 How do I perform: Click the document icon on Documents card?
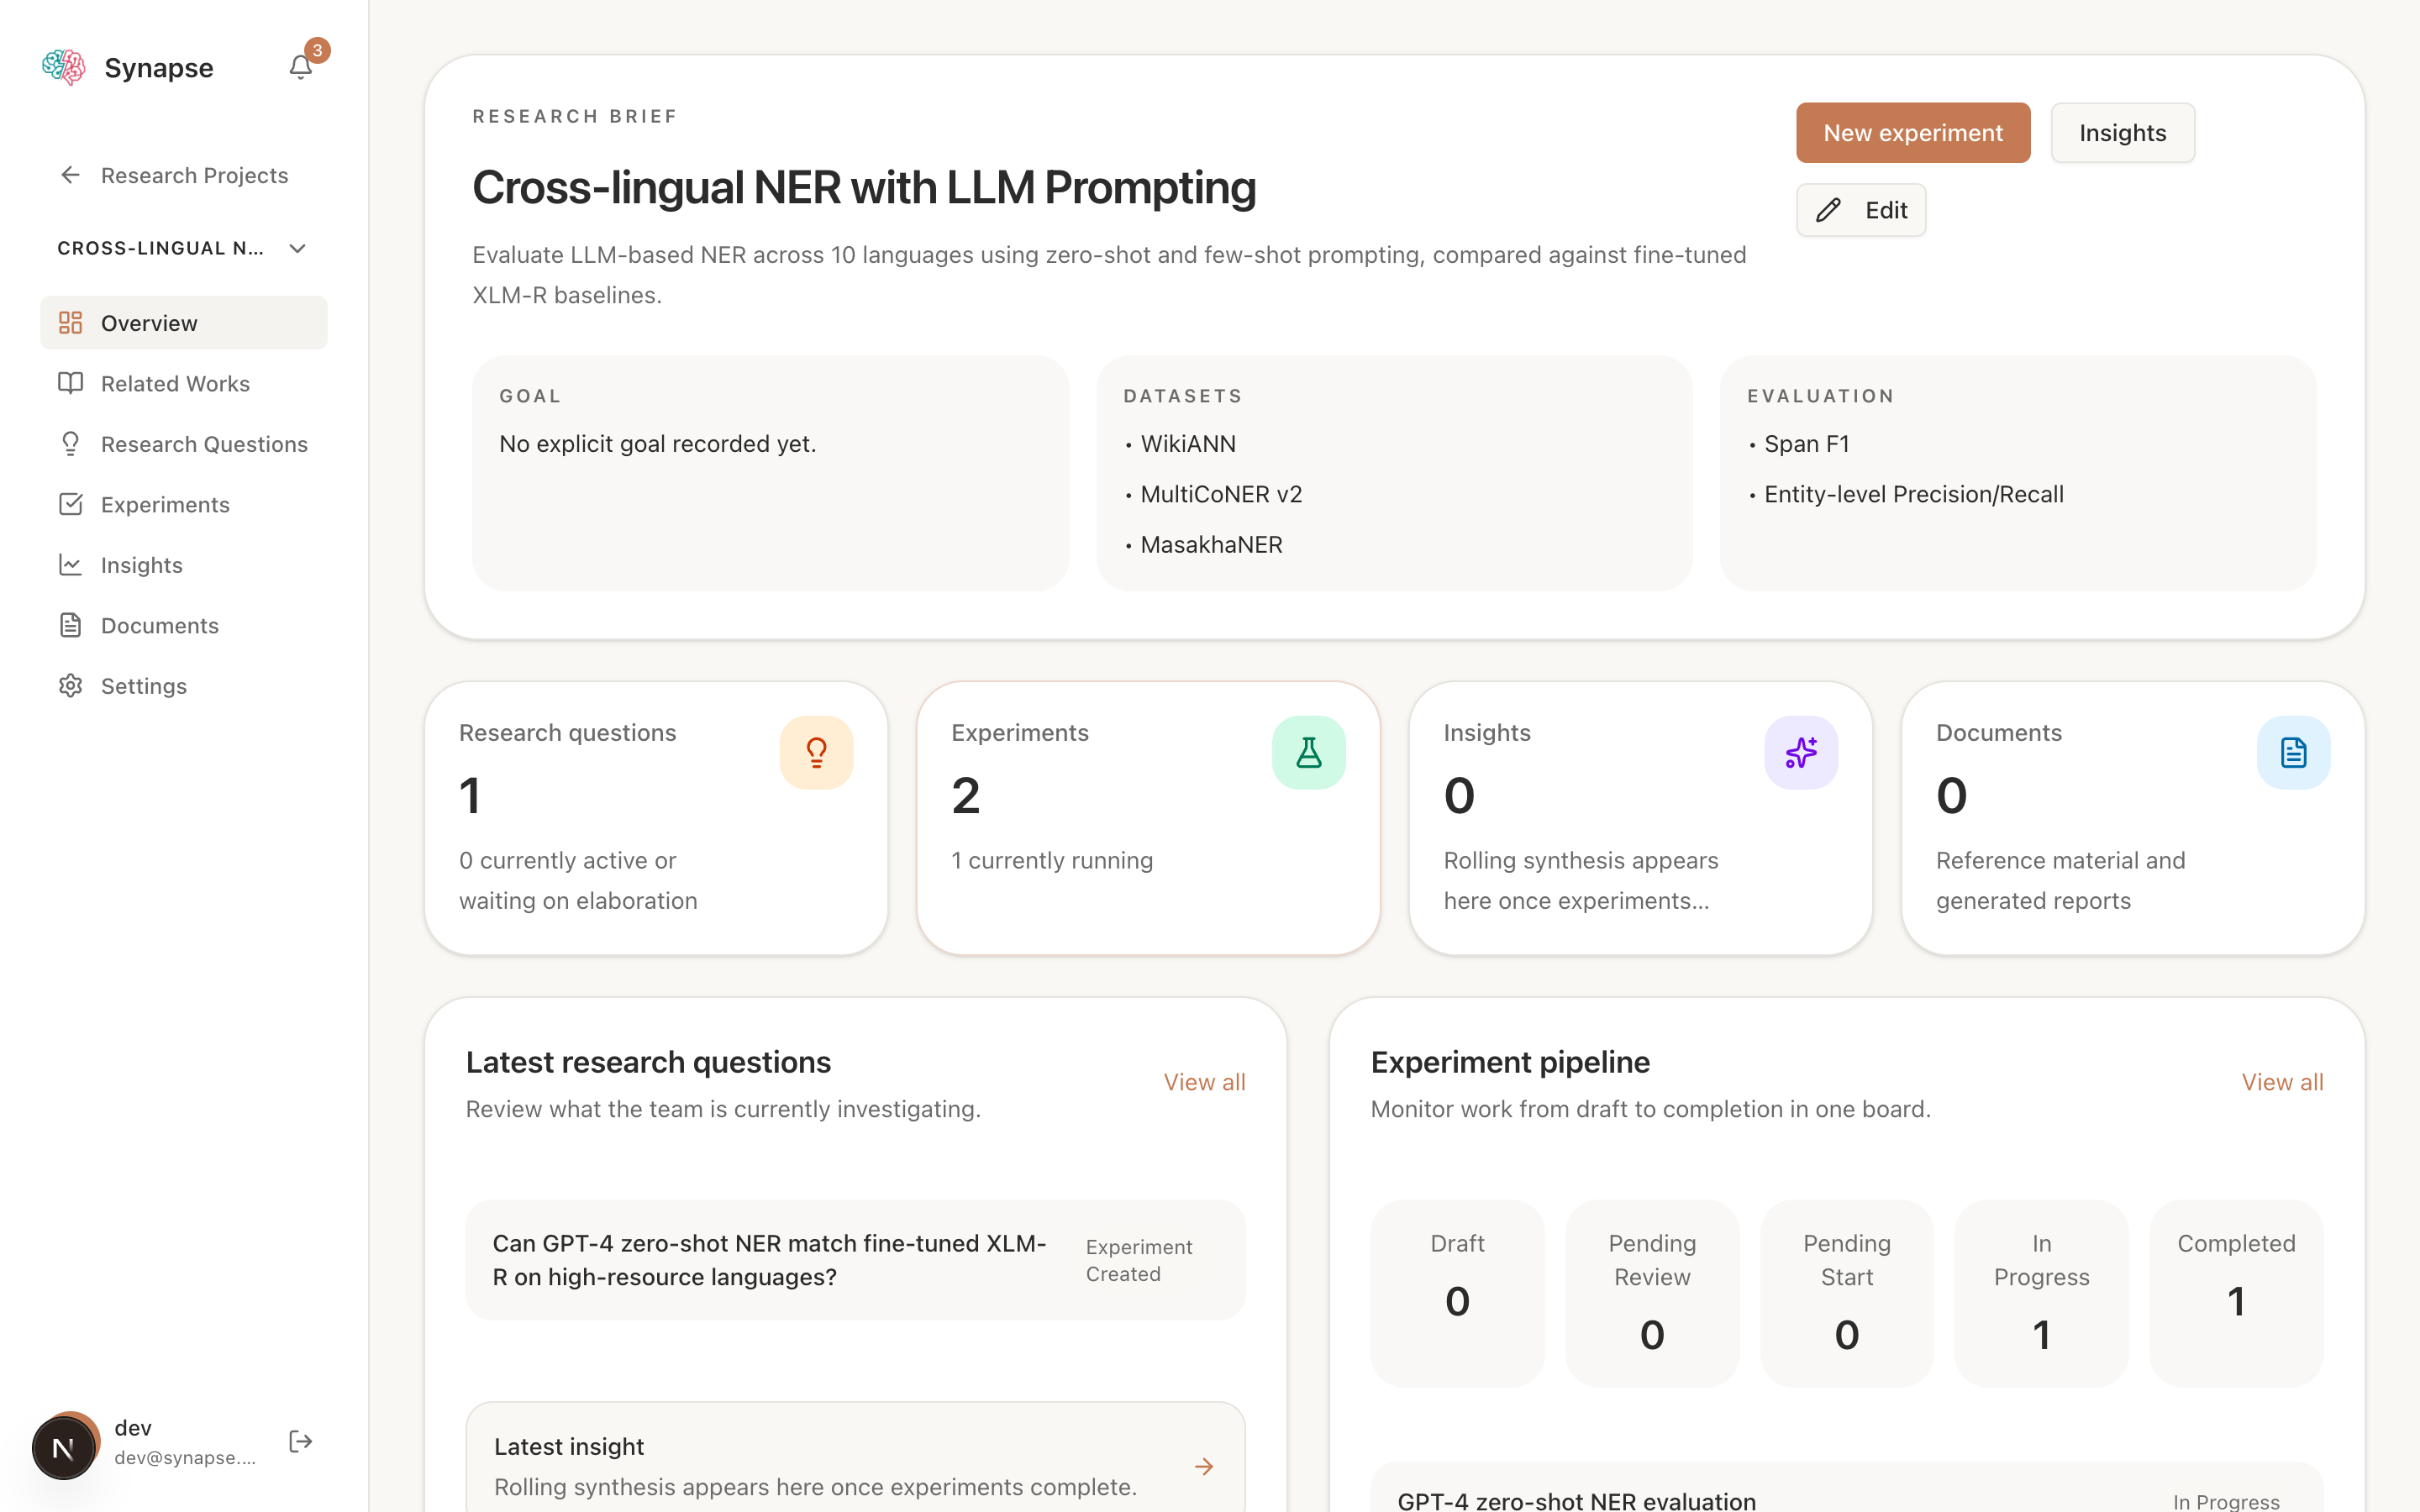pos(2293,753)
